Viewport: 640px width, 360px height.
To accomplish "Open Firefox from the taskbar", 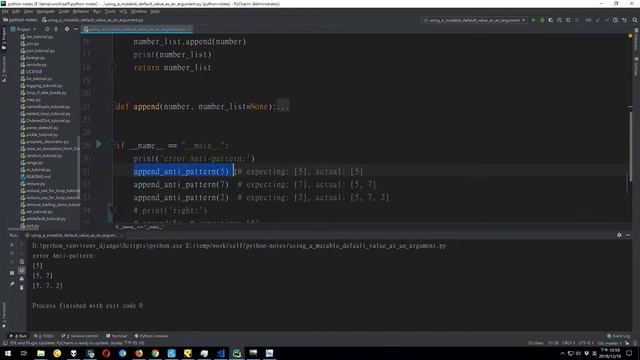I will [139, 353].
